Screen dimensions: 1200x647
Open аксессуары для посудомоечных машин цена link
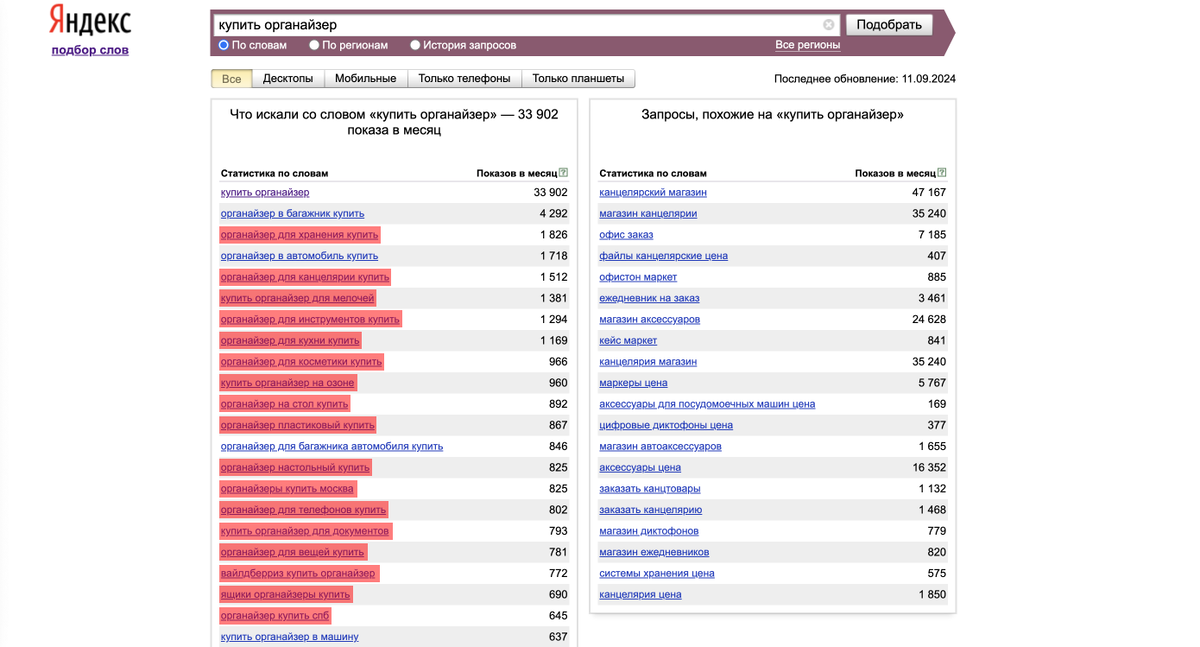point(707,404)
